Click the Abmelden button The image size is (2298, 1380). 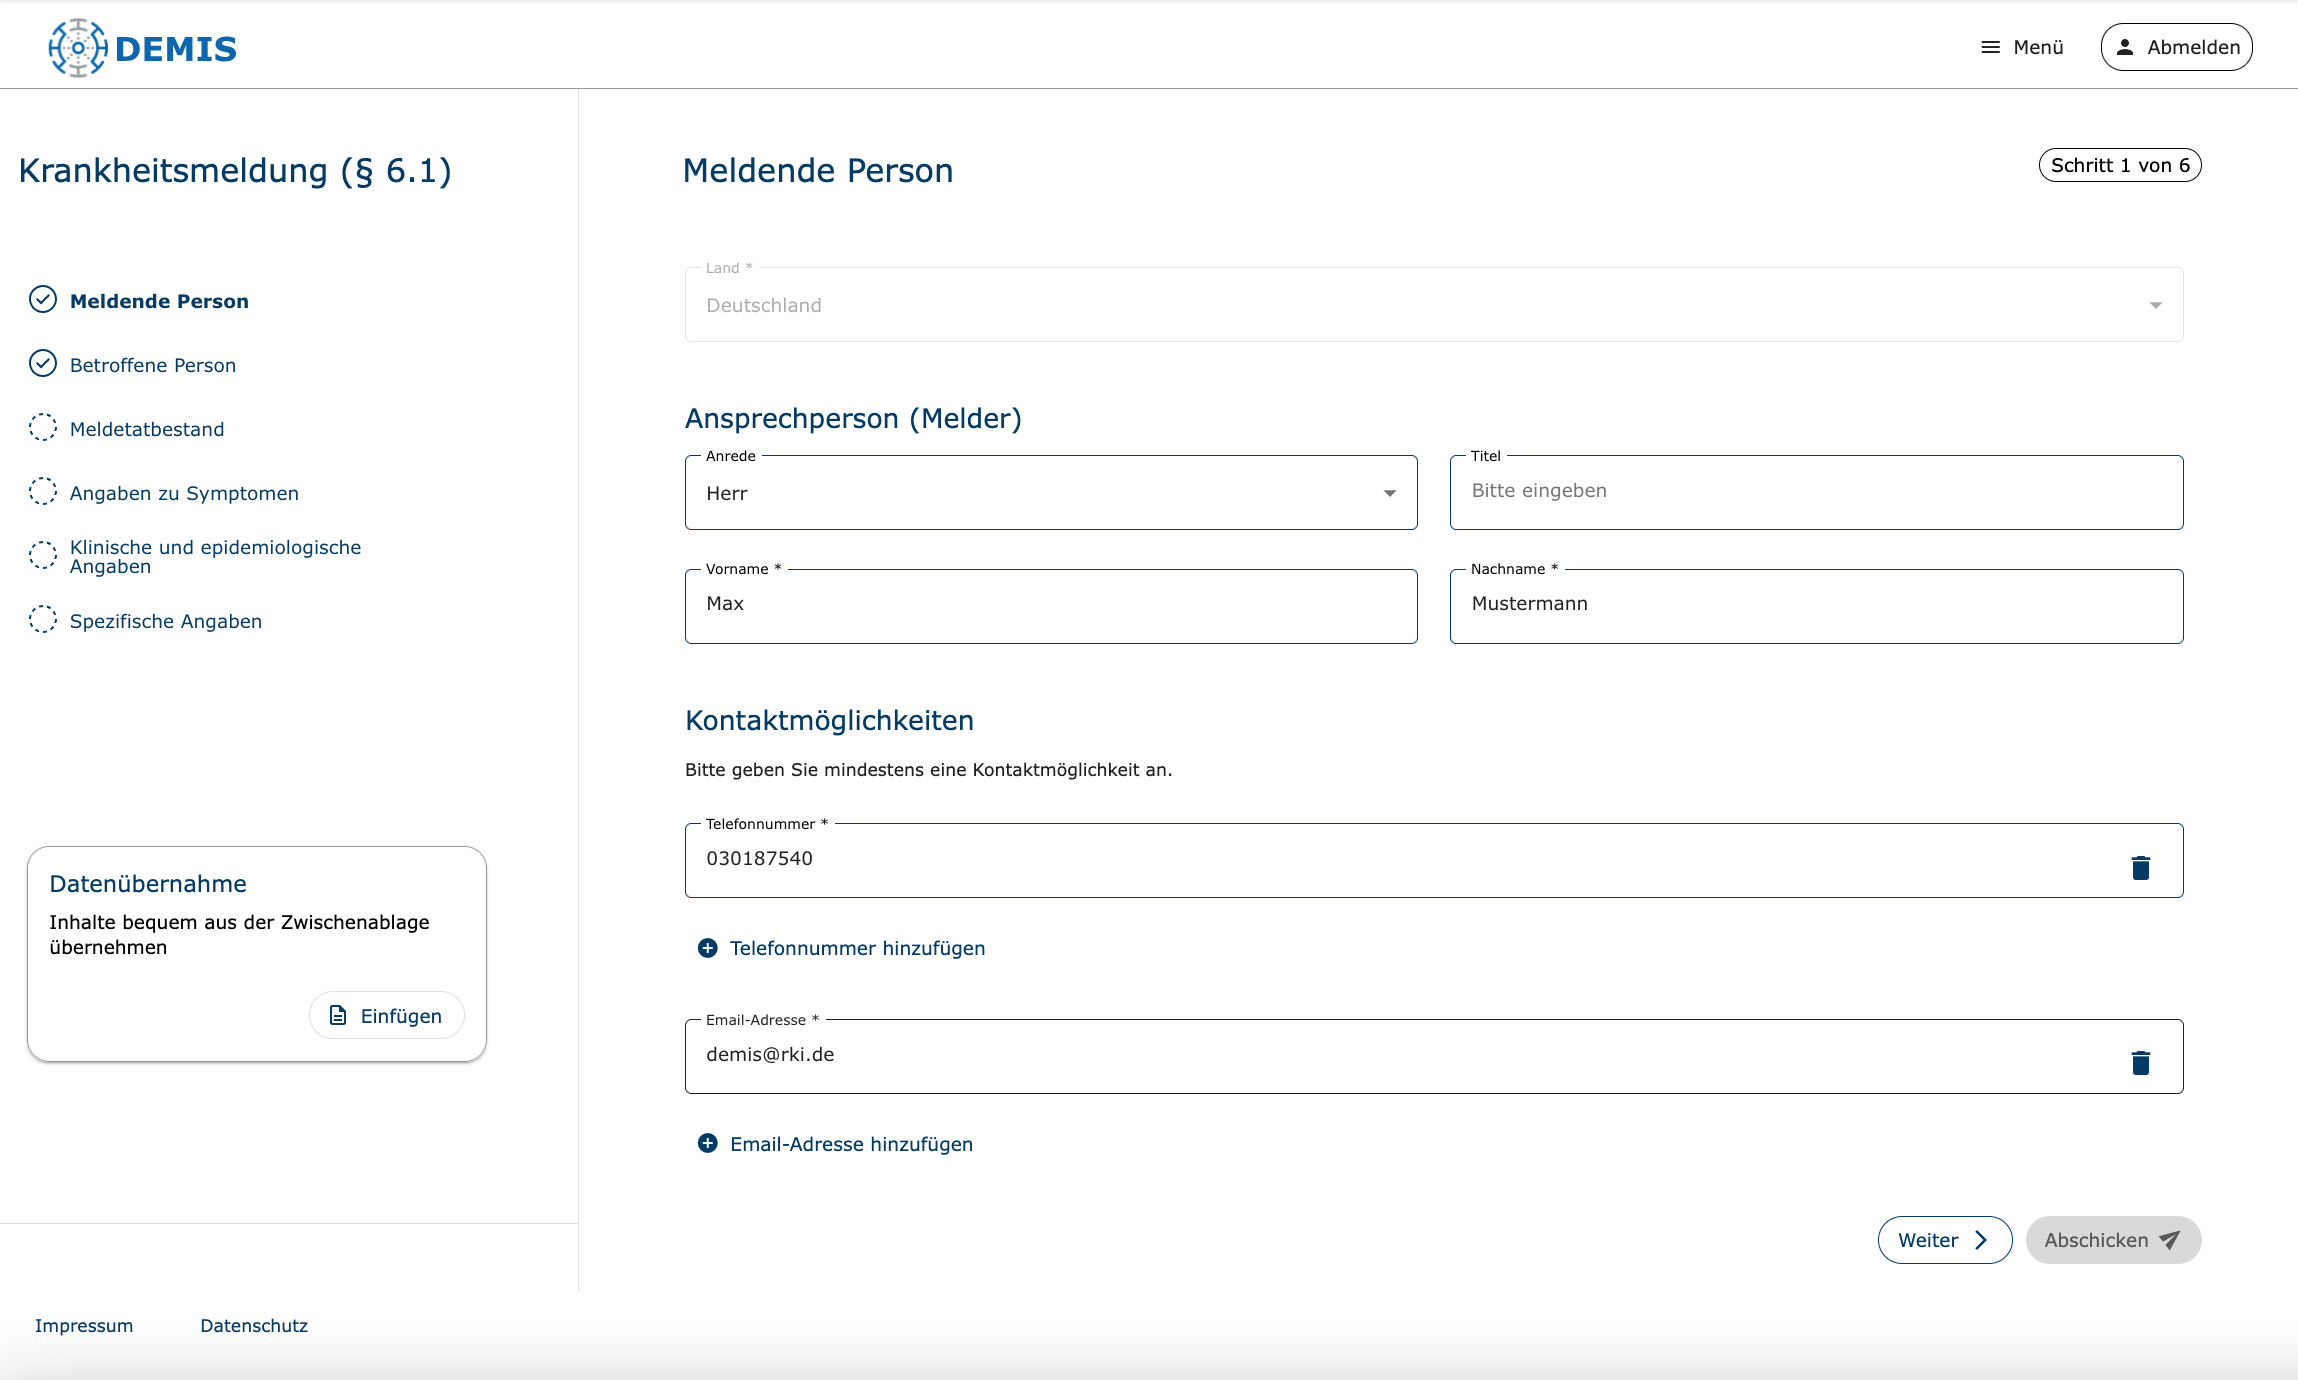click(x=2176, y=47)
